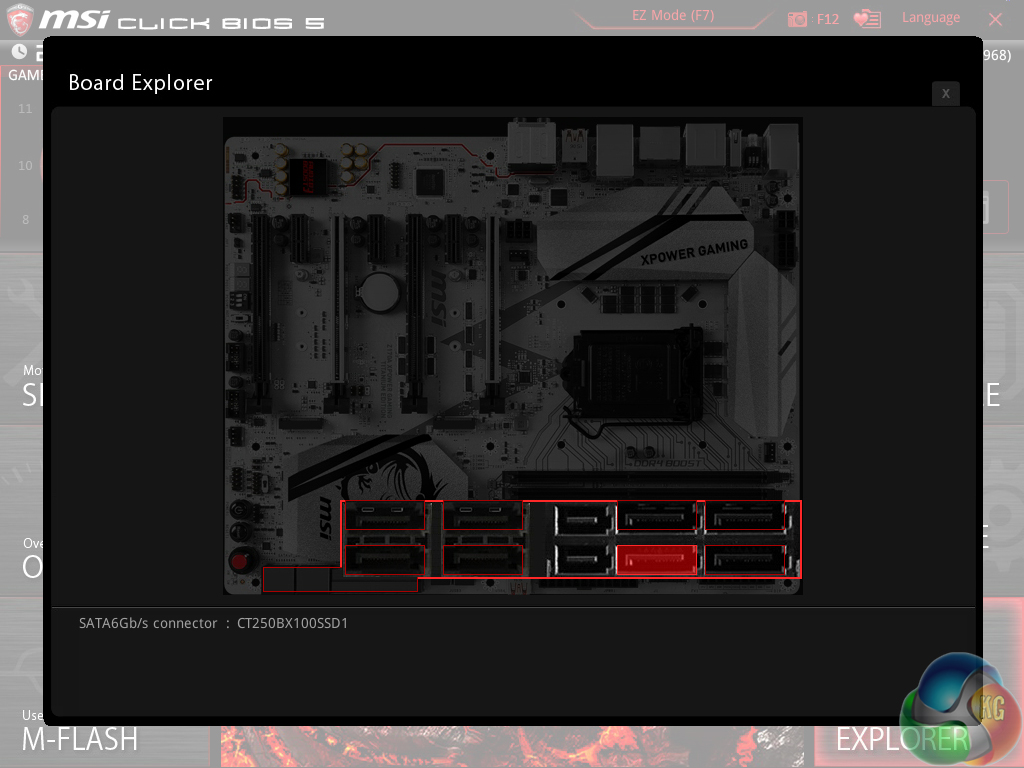Click the MSI dragon shield logo
This screenshot has height=768, width=1024.
coord(18,19)
